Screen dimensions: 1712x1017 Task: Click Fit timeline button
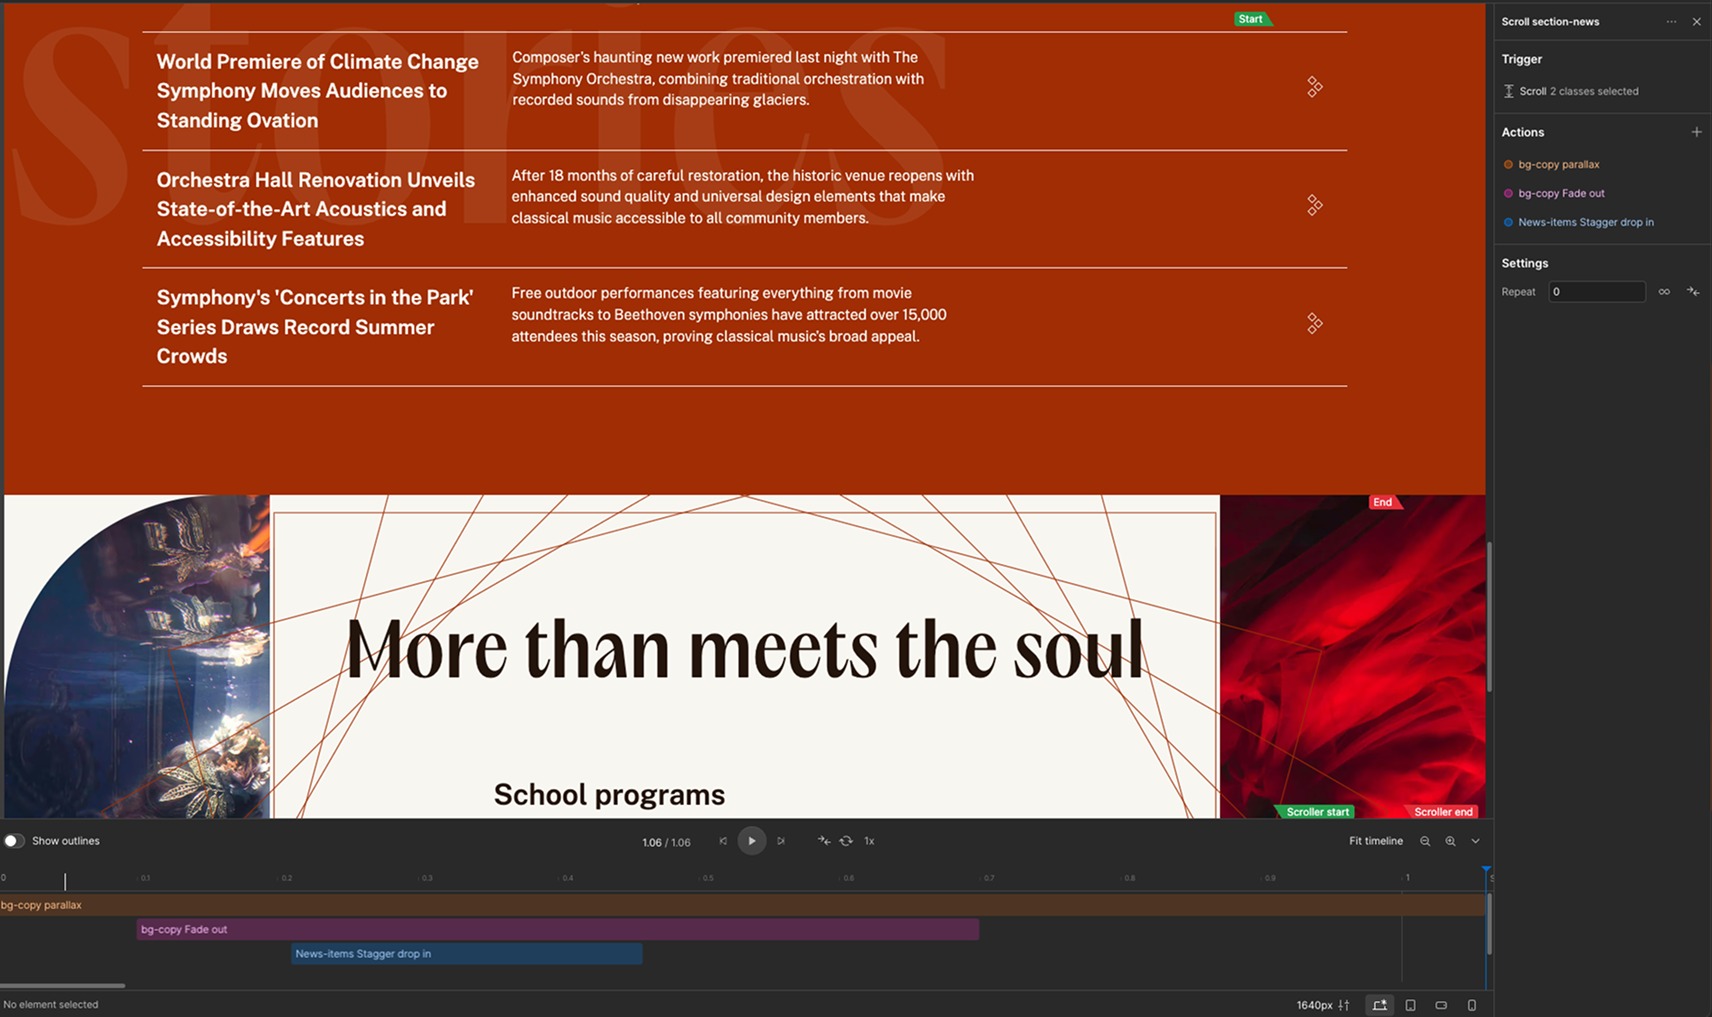point(1375,841)
